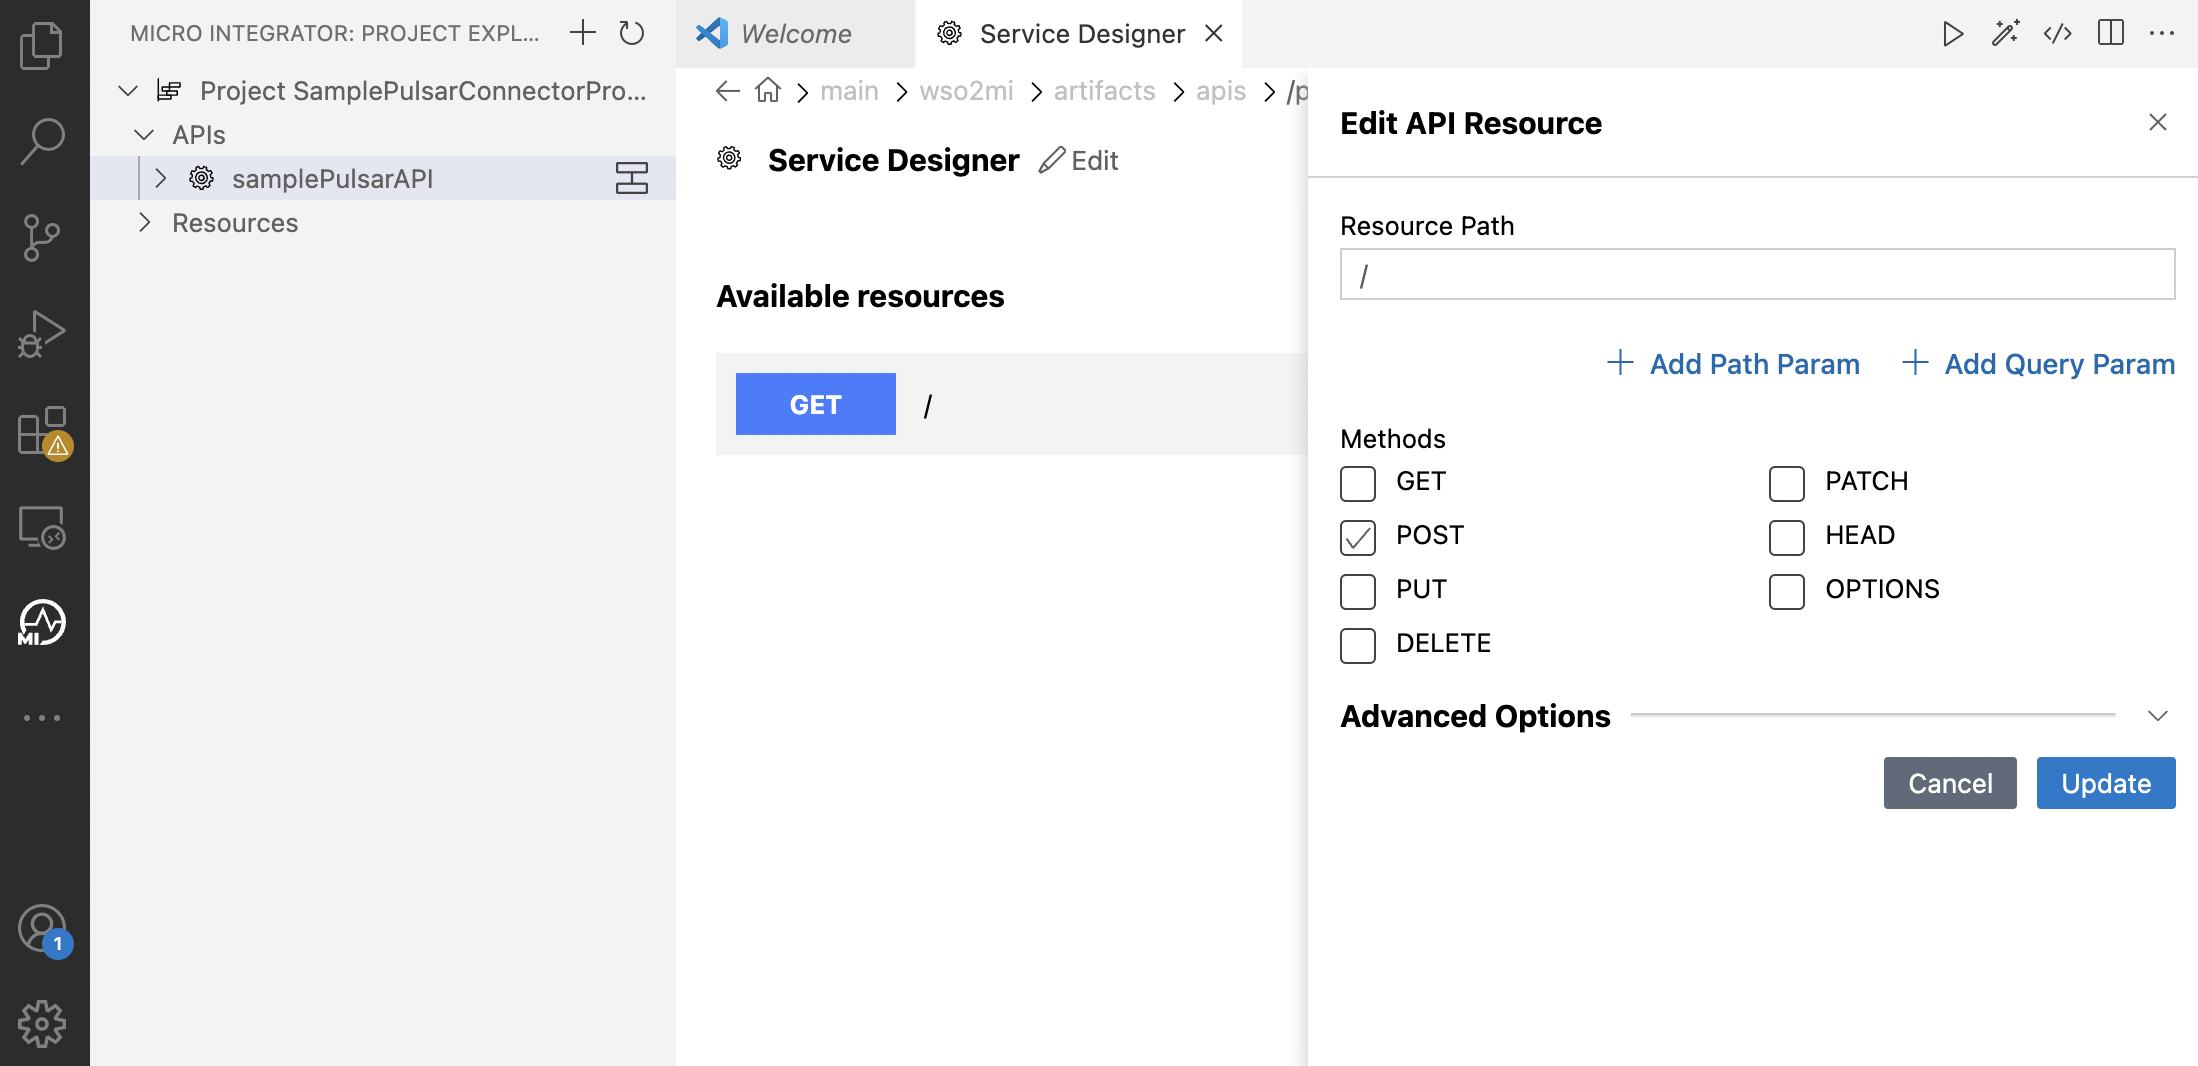Show source view with the code icon

click(2058, 34)
